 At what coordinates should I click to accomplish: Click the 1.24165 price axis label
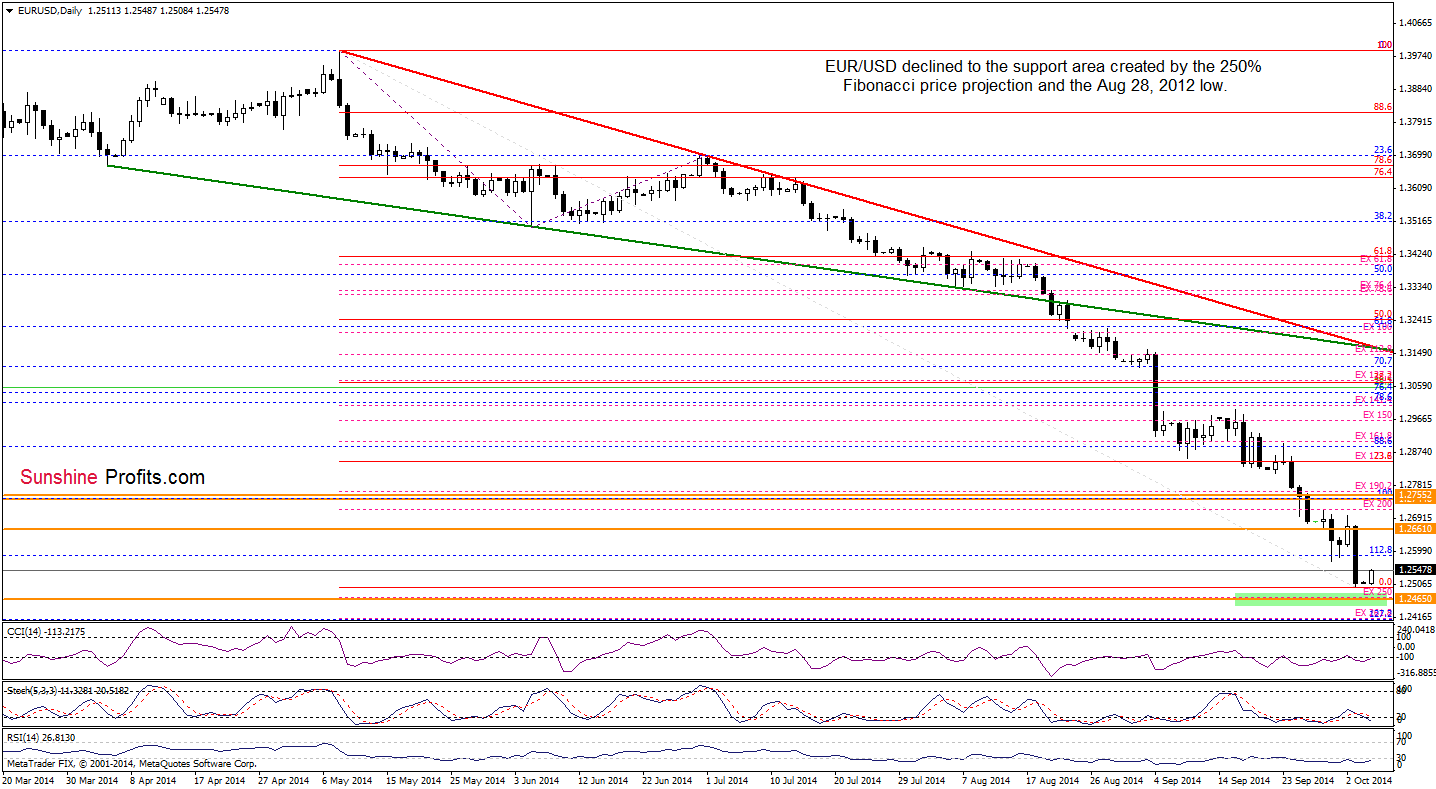click(1417, 616)
